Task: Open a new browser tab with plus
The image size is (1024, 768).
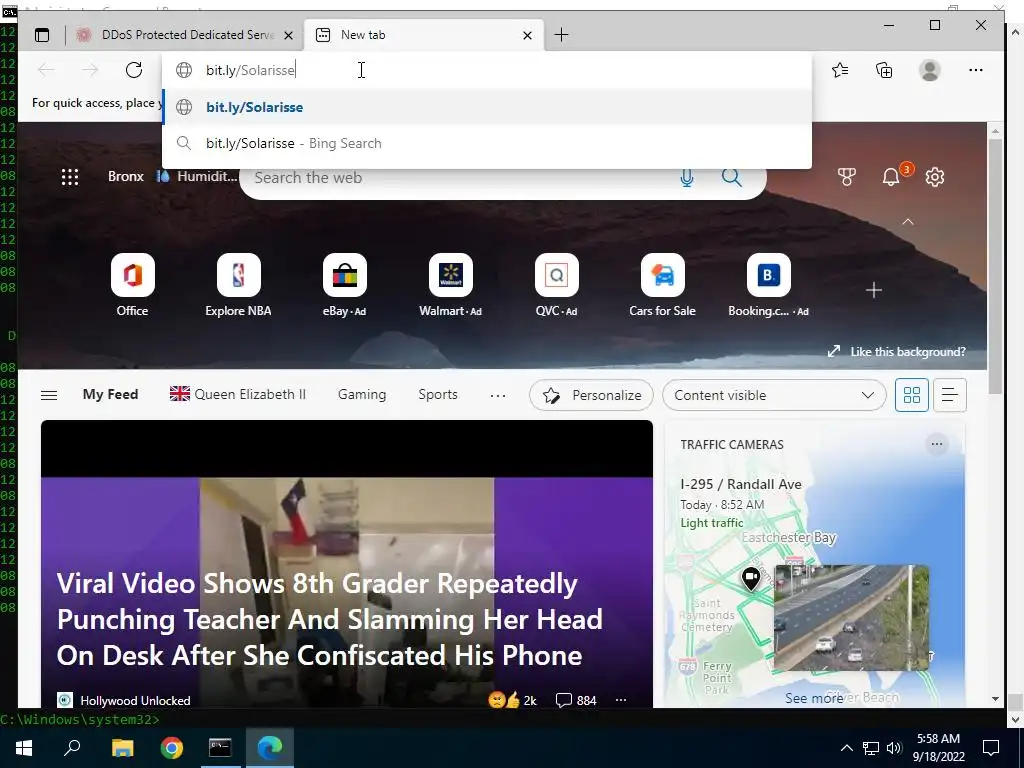Action: click(x=561, y=35)
